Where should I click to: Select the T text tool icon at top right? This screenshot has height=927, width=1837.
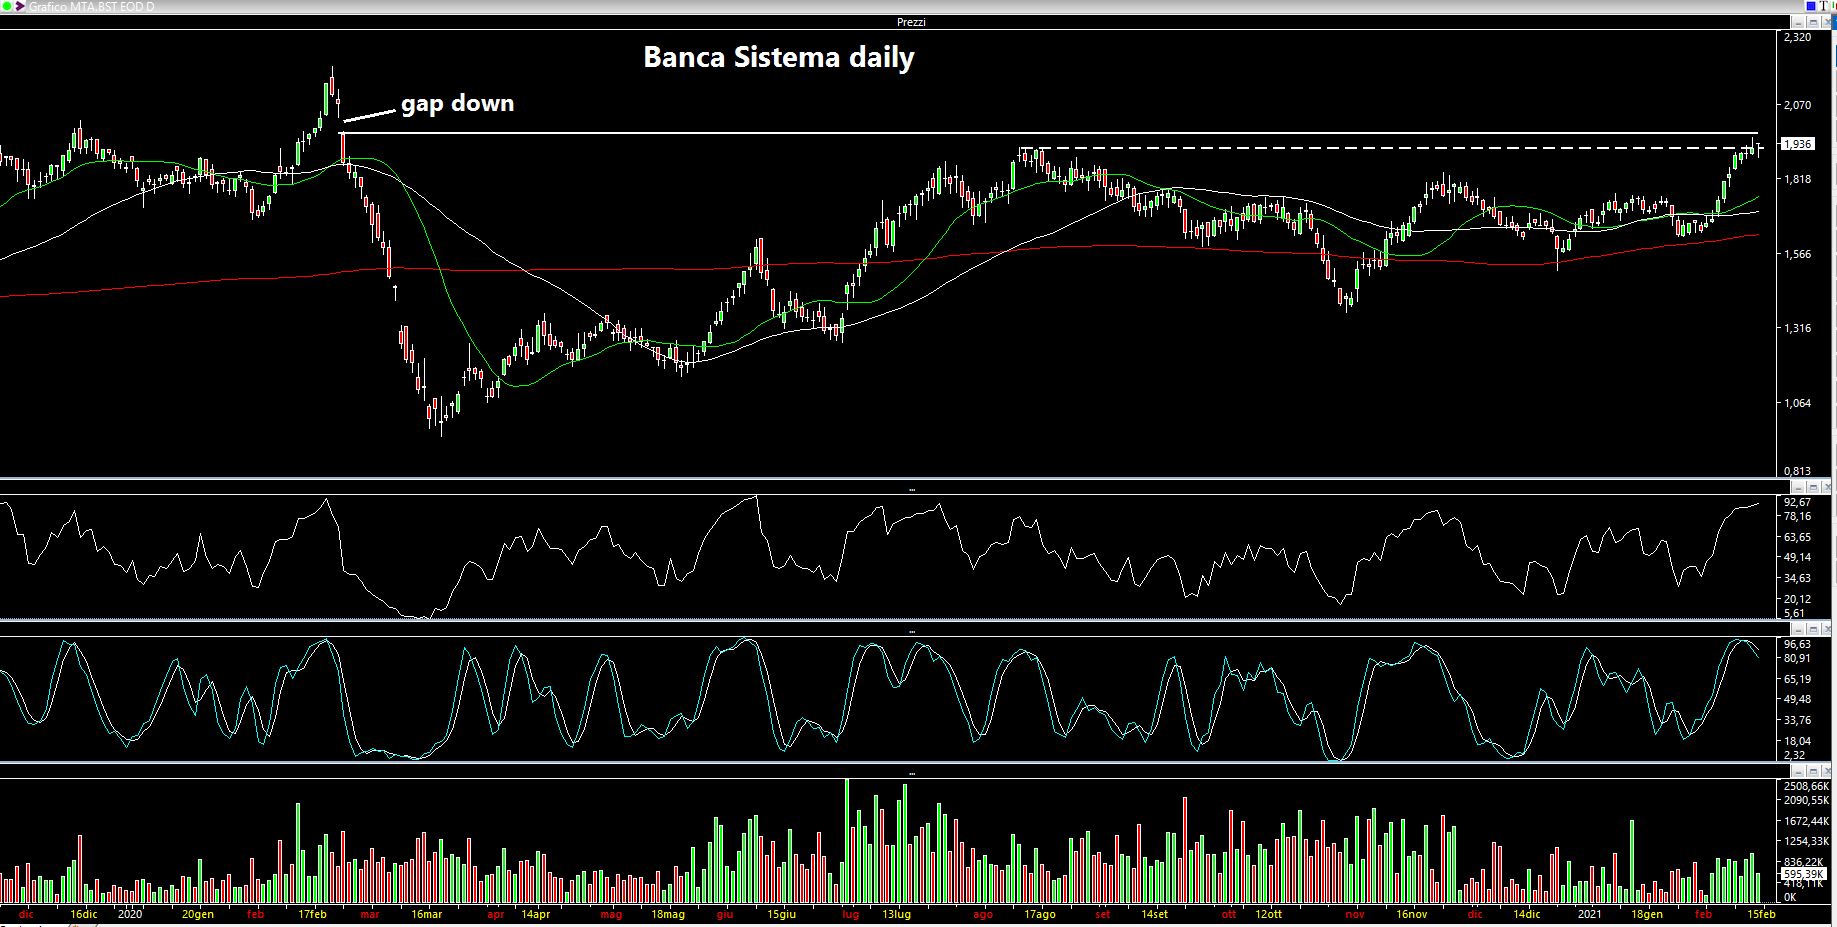point(1823,6)
